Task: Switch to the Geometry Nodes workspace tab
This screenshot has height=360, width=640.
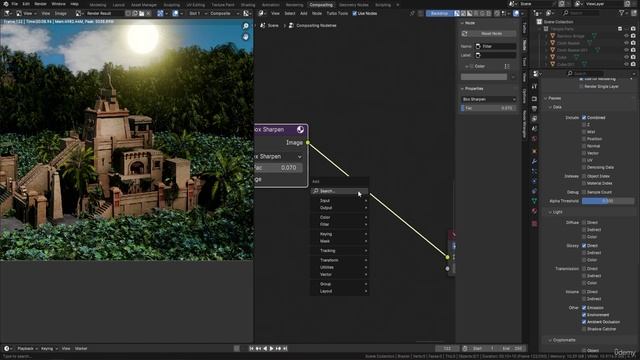Action: click(x=353, y=4)
